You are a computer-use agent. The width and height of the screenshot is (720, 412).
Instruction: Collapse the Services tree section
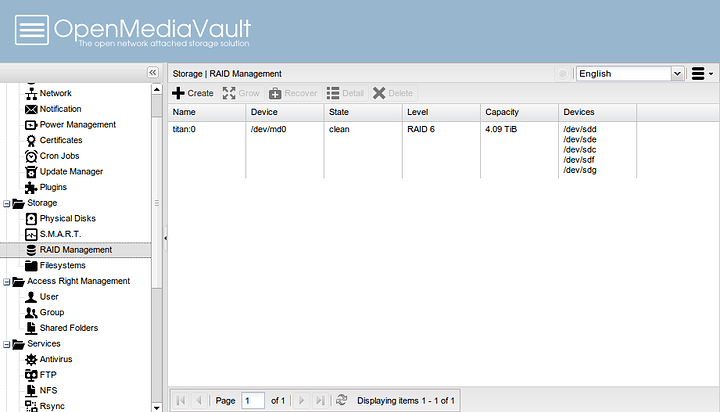tap(6, 344)
